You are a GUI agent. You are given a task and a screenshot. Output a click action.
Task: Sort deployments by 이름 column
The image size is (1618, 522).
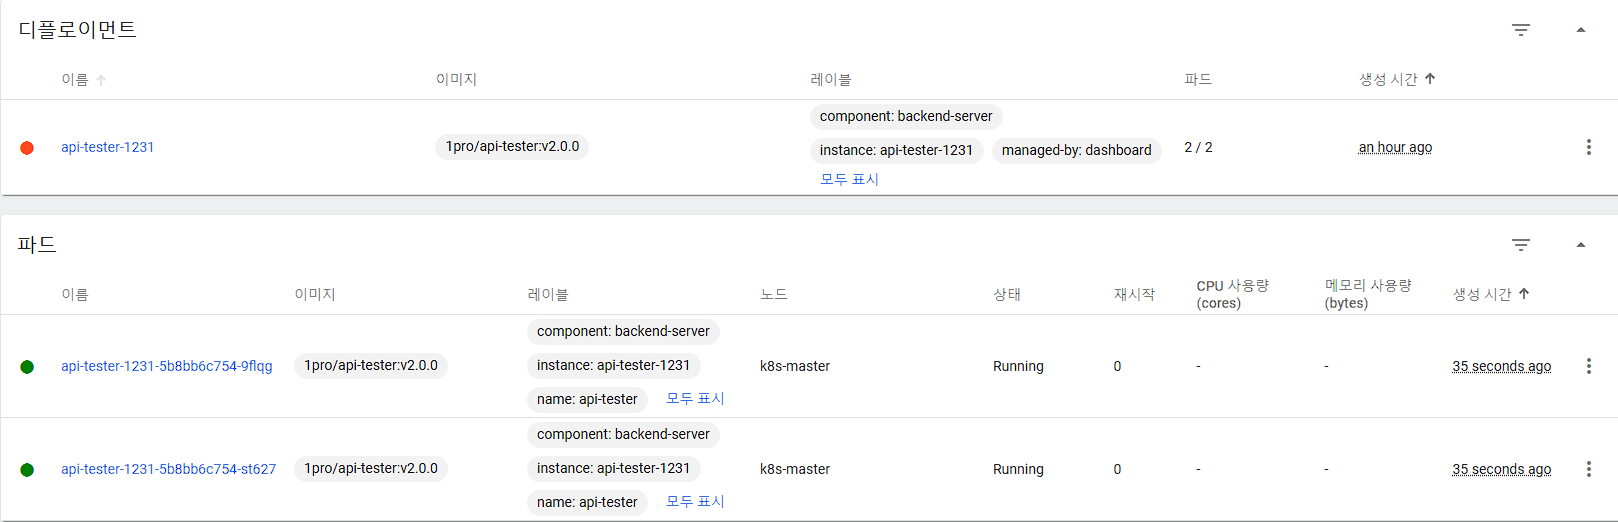pyautogui.click(x=76, y=79)
